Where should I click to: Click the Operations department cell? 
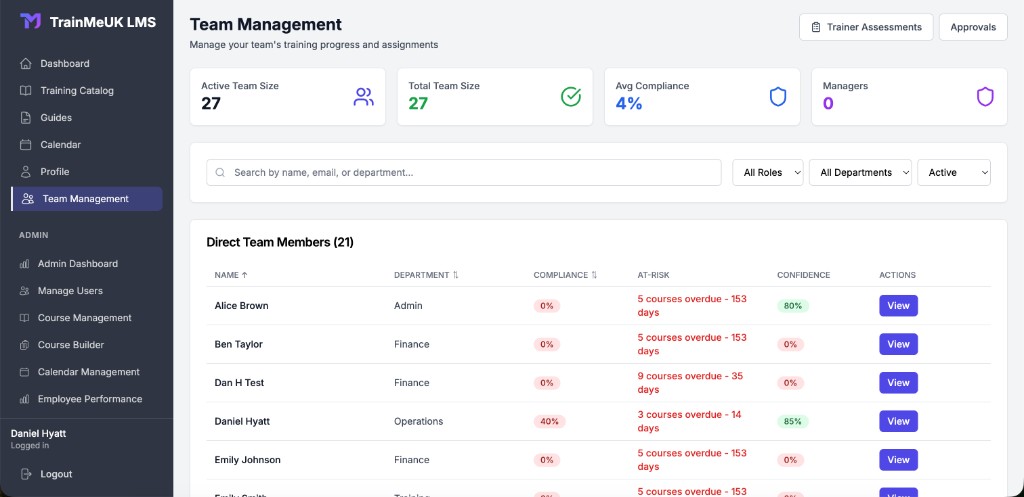click(419, 421)
